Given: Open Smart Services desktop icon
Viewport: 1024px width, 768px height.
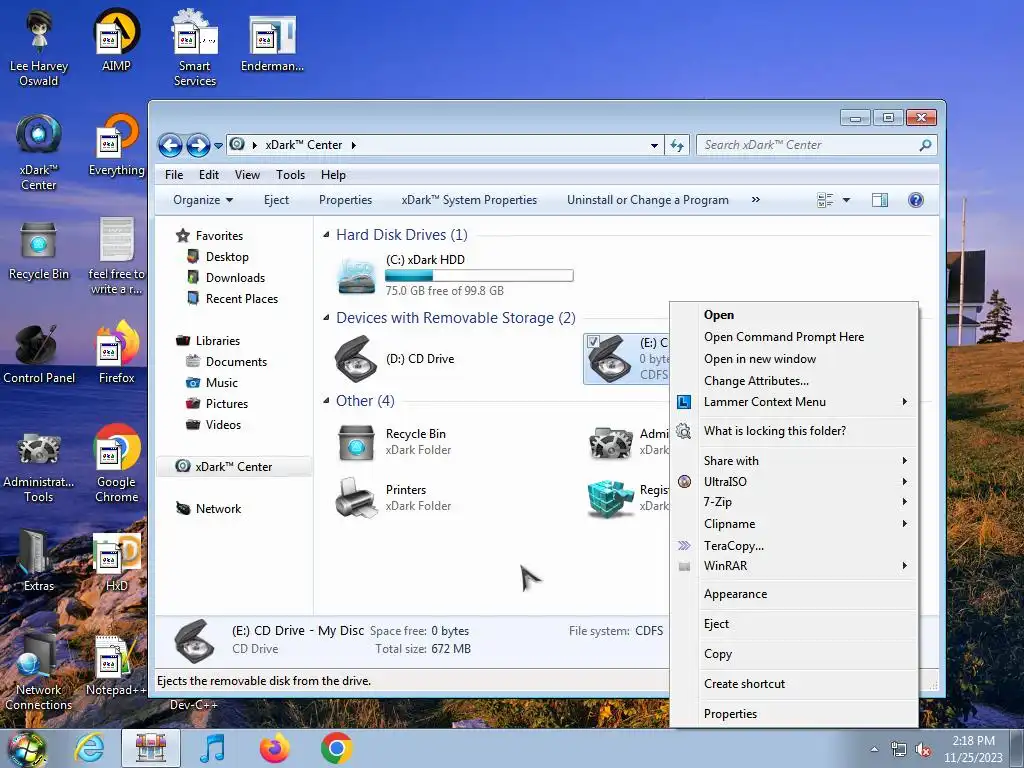Looking at the screenshot, I should [x=195, y=47].
